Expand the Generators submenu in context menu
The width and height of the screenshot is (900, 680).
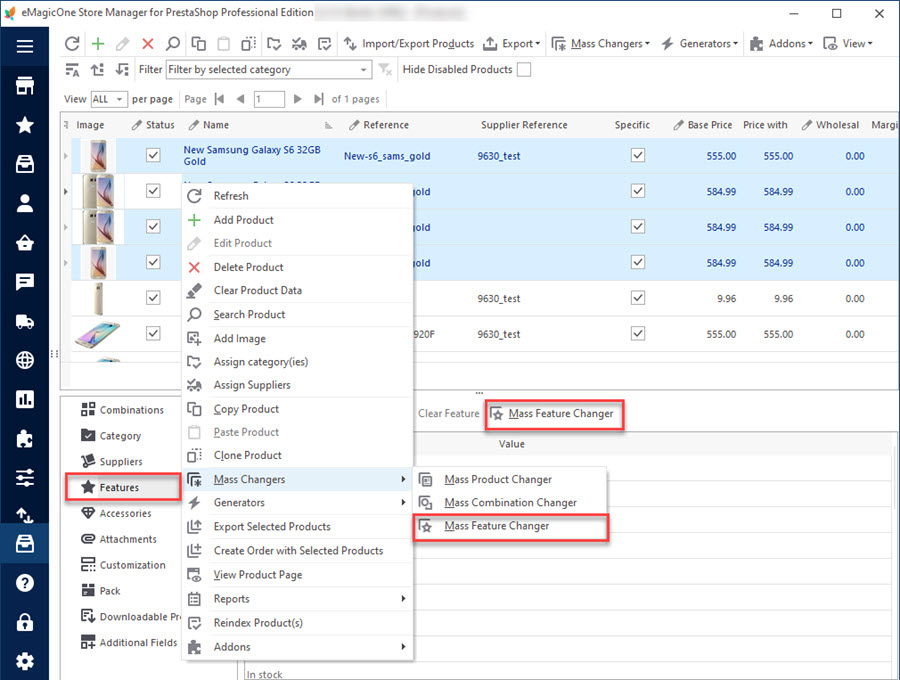[297, 502]
